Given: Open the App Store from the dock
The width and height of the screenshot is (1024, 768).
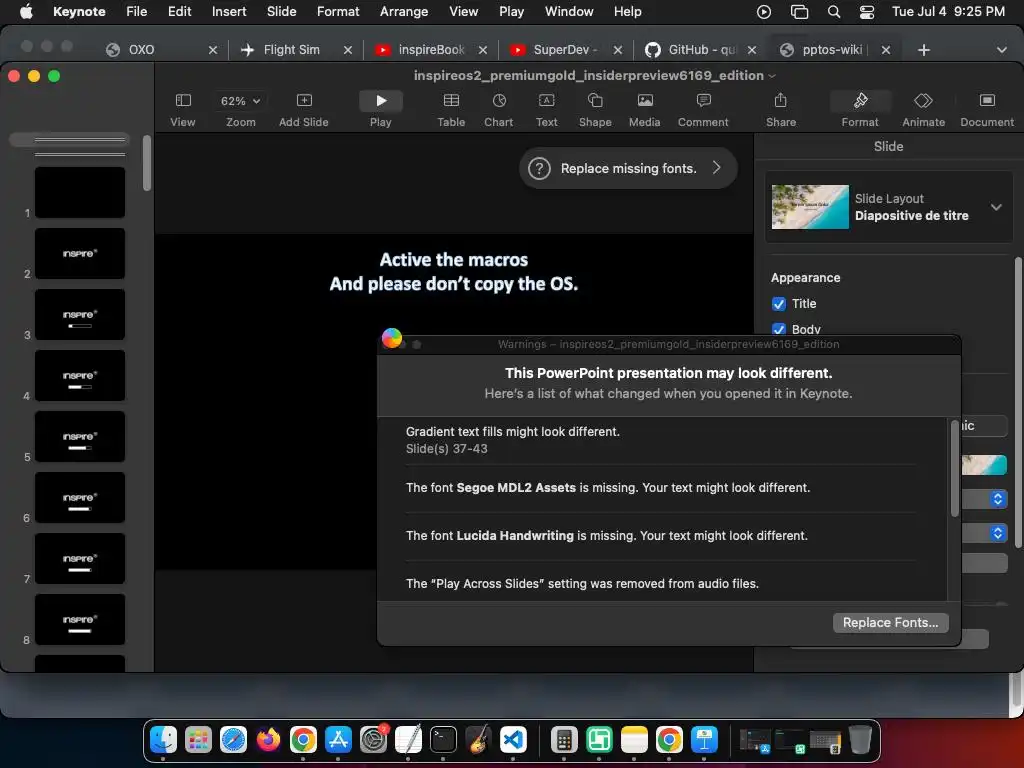Looking at the screenshot, I should point(338,740).
